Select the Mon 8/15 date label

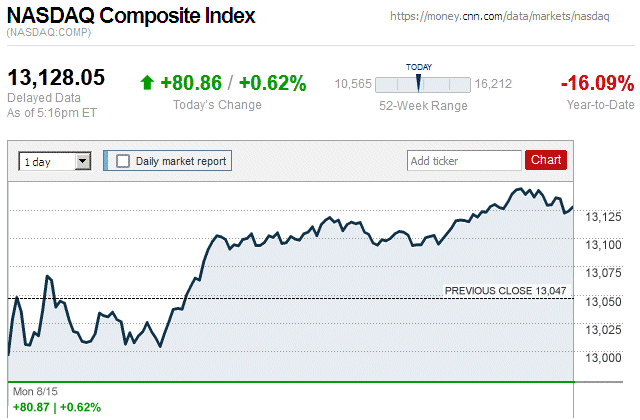pos(31,390)
